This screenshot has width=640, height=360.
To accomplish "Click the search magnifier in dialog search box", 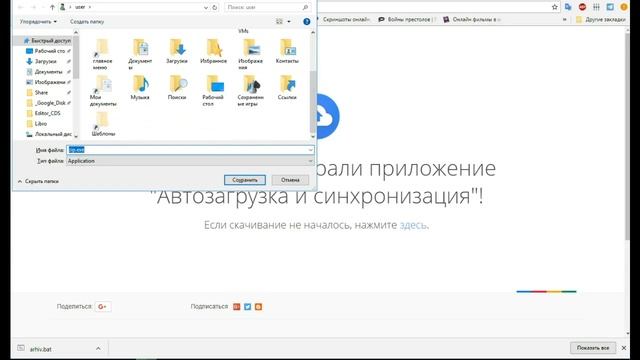I will click(305, 7).
